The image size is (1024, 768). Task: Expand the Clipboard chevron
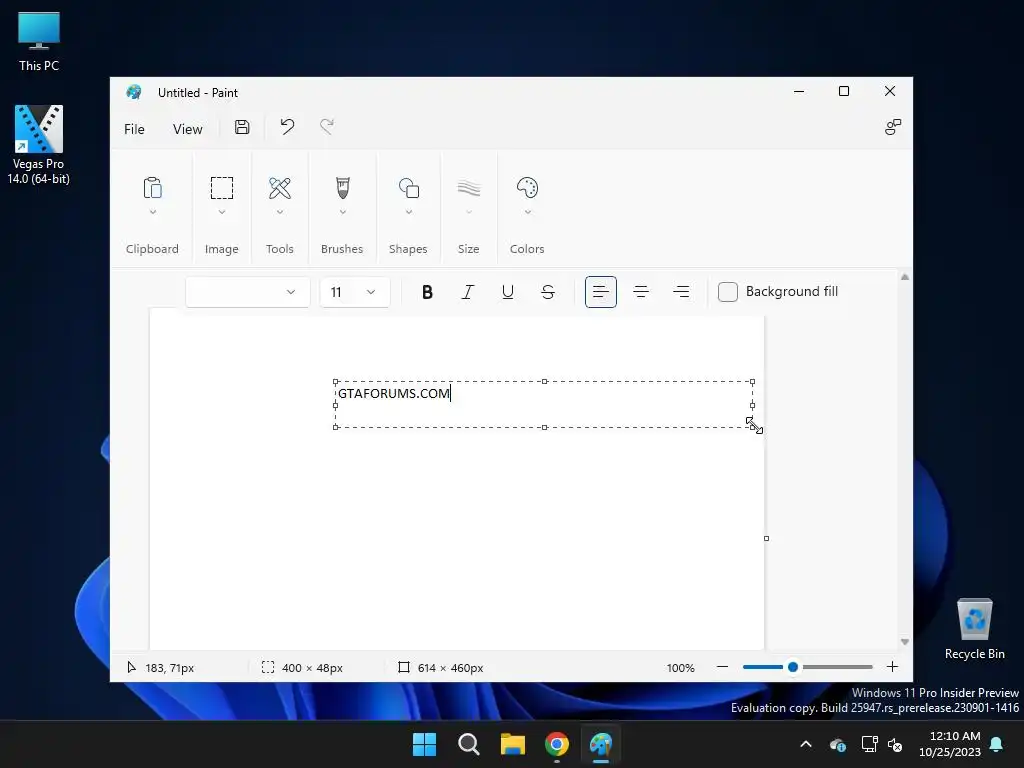153,212
